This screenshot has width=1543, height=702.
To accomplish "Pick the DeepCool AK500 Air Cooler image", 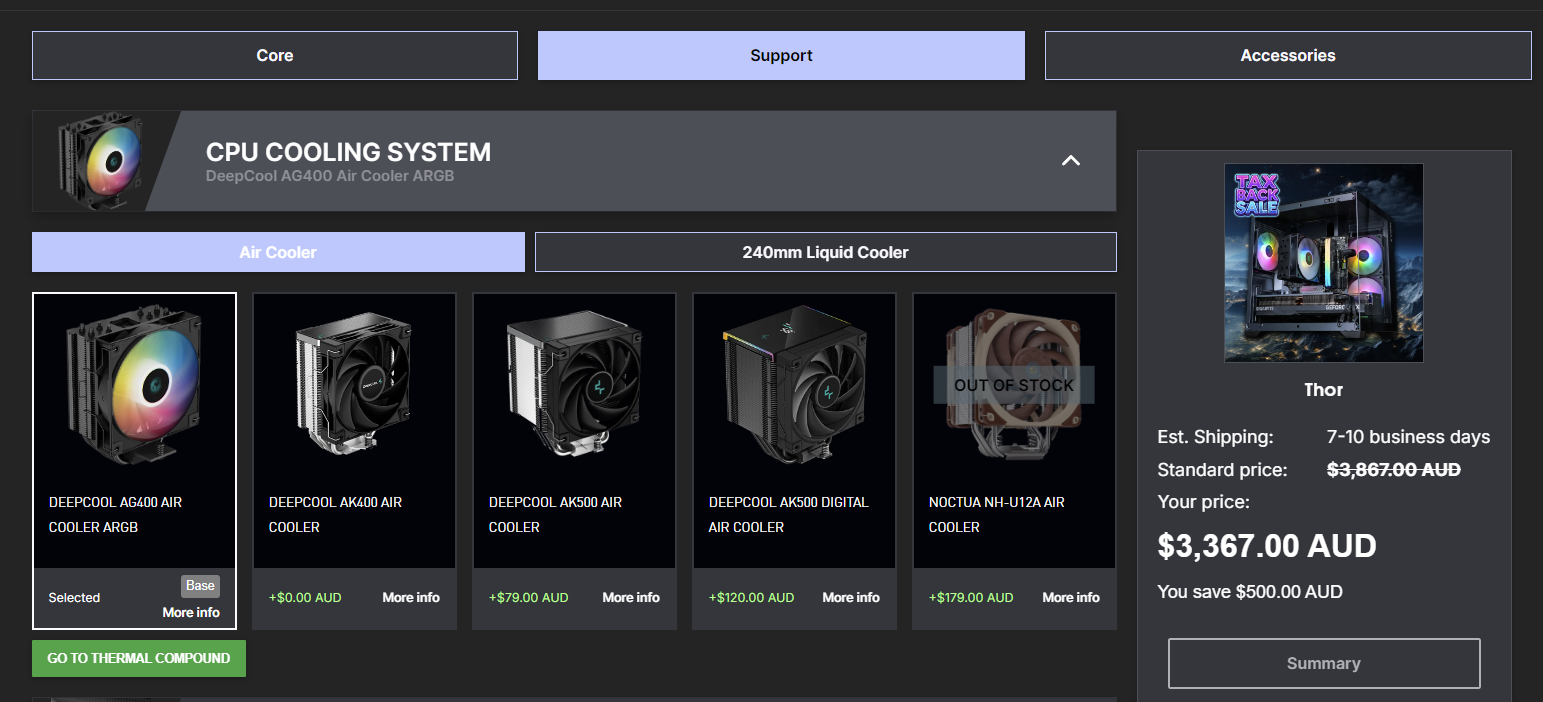I will coord(575,385).
